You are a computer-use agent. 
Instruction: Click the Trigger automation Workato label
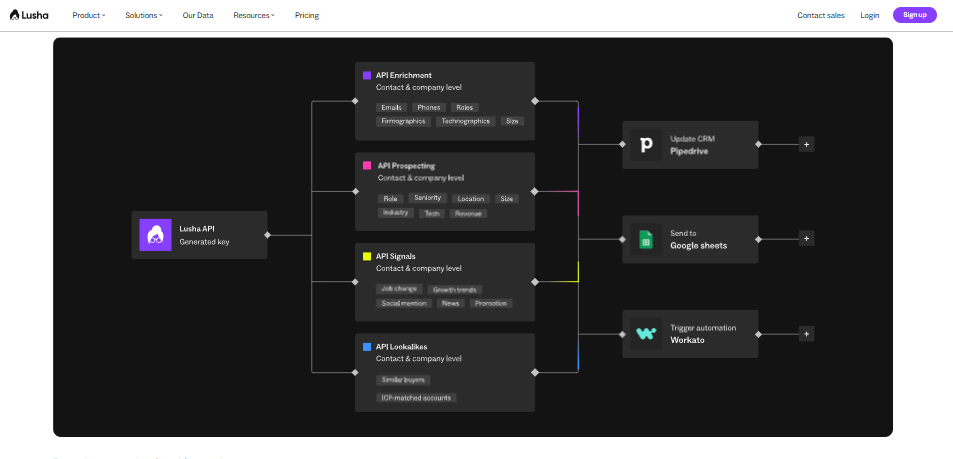(703, 334)
